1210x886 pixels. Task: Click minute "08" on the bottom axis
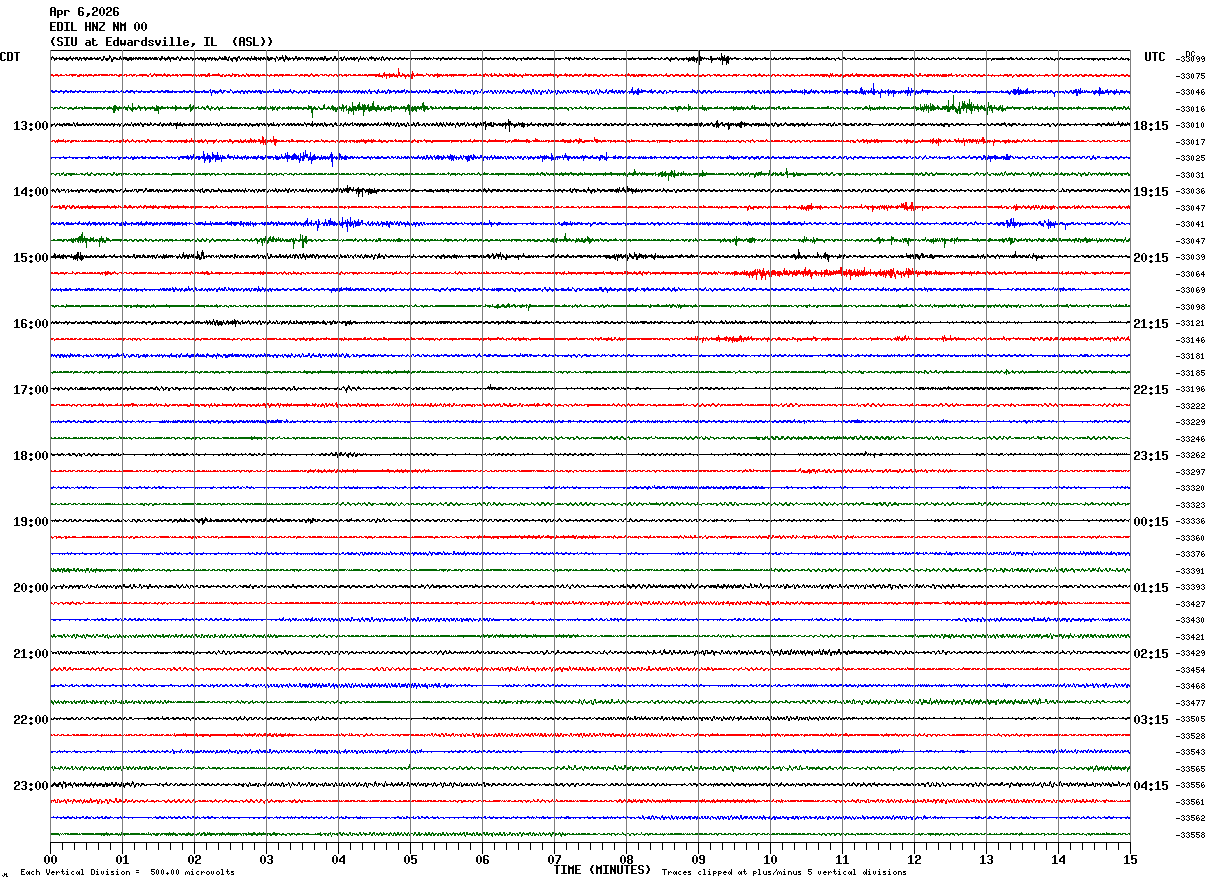(x=626, y=859)
